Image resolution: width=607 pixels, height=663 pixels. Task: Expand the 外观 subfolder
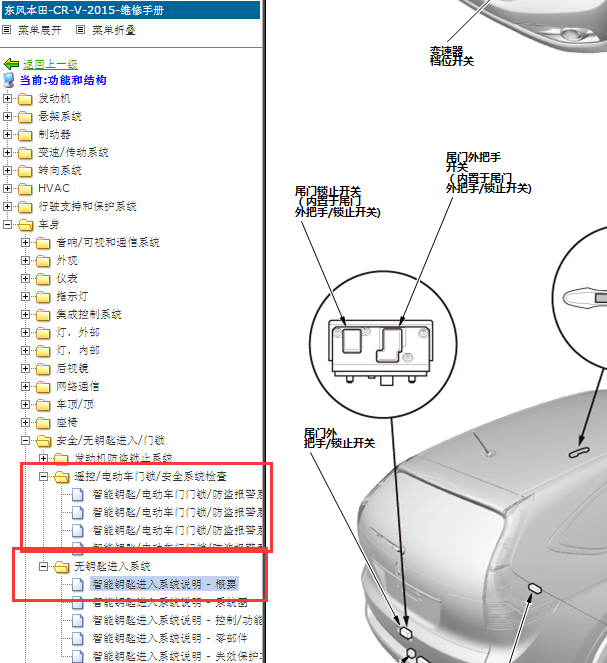click(25, 260)
